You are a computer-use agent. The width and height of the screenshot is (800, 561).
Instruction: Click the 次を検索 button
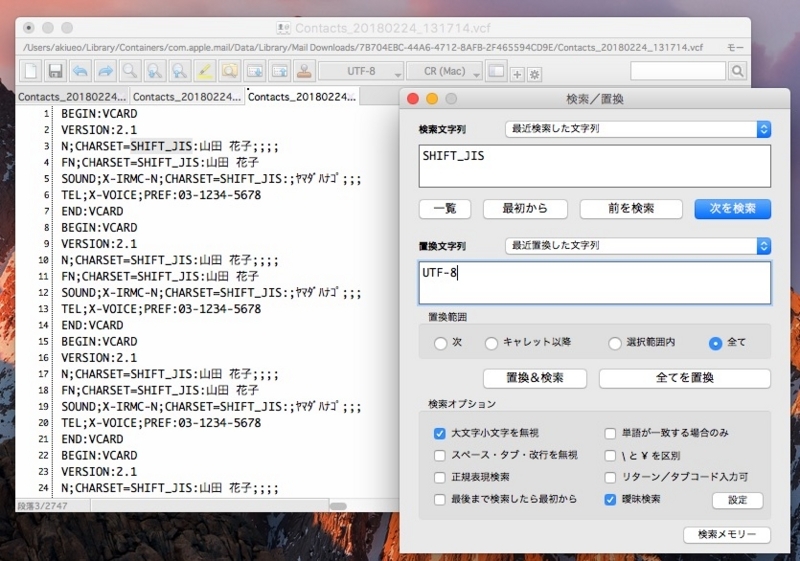click(x=733, y=209)
